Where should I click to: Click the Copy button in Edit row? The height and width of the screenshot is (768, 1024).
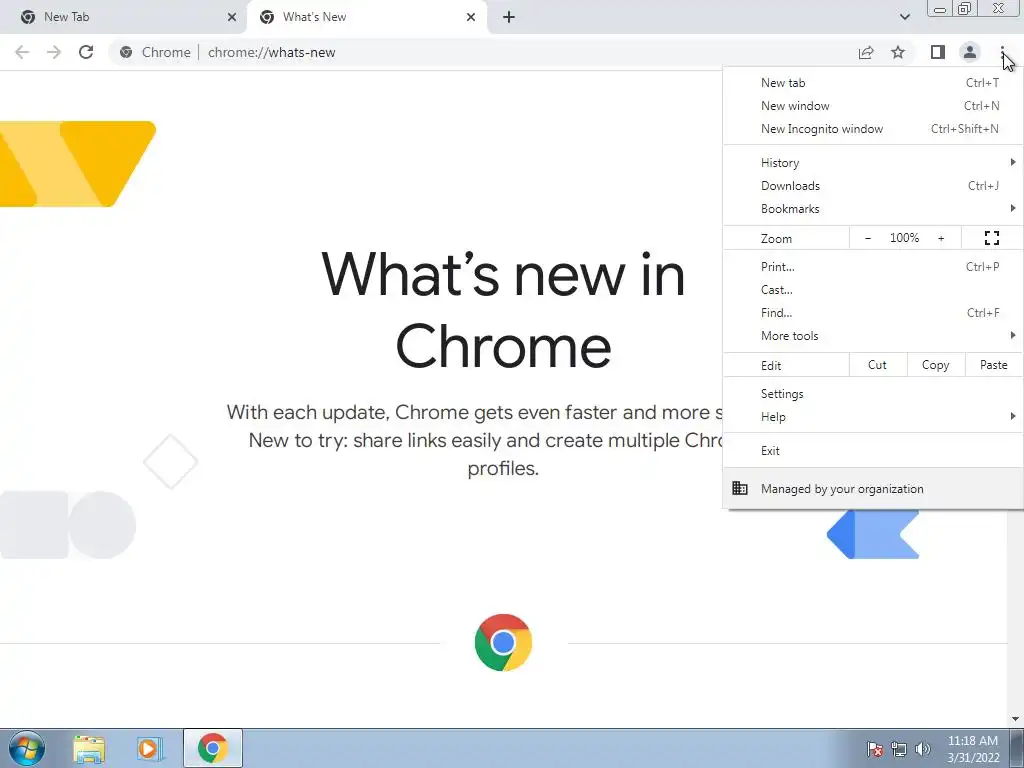pyautogui.click(x=936, y=365)
